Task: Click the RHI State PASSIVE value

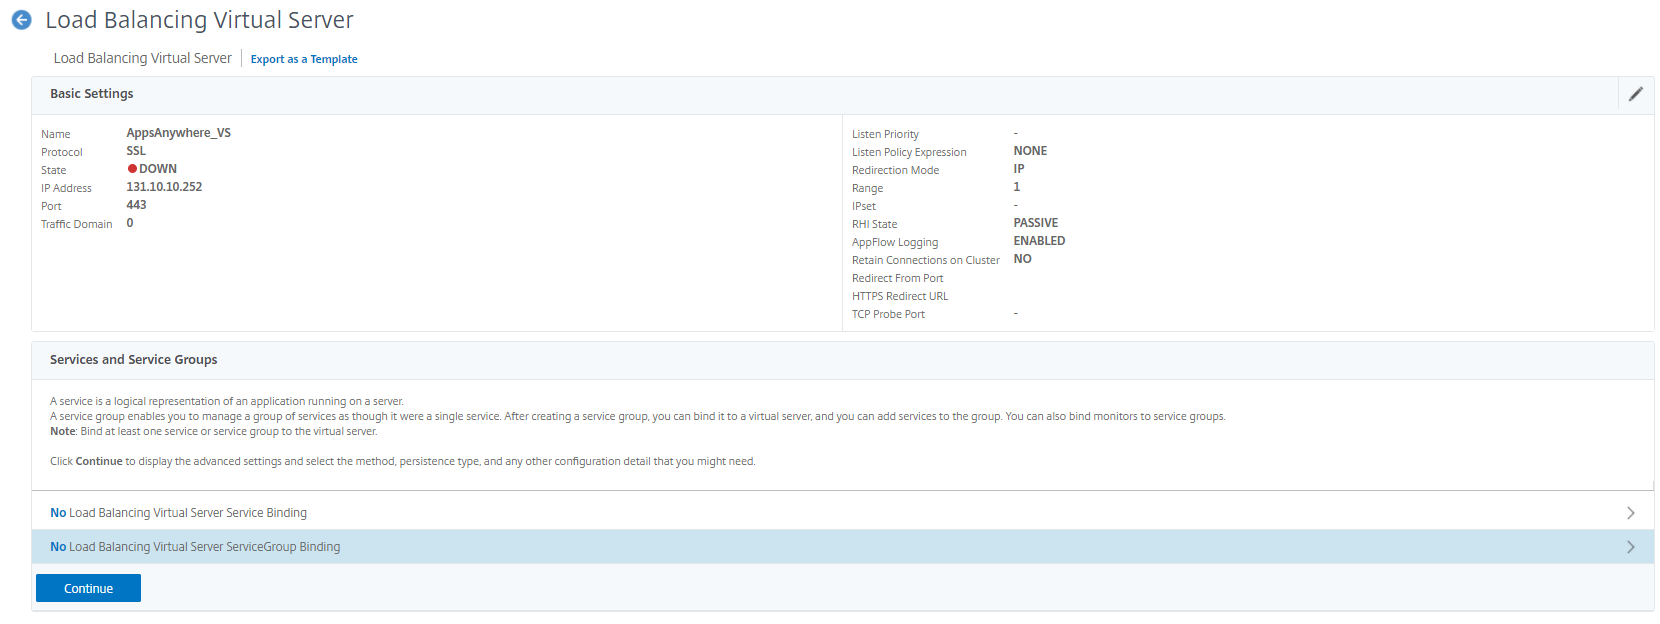Action: point(1035,223)
